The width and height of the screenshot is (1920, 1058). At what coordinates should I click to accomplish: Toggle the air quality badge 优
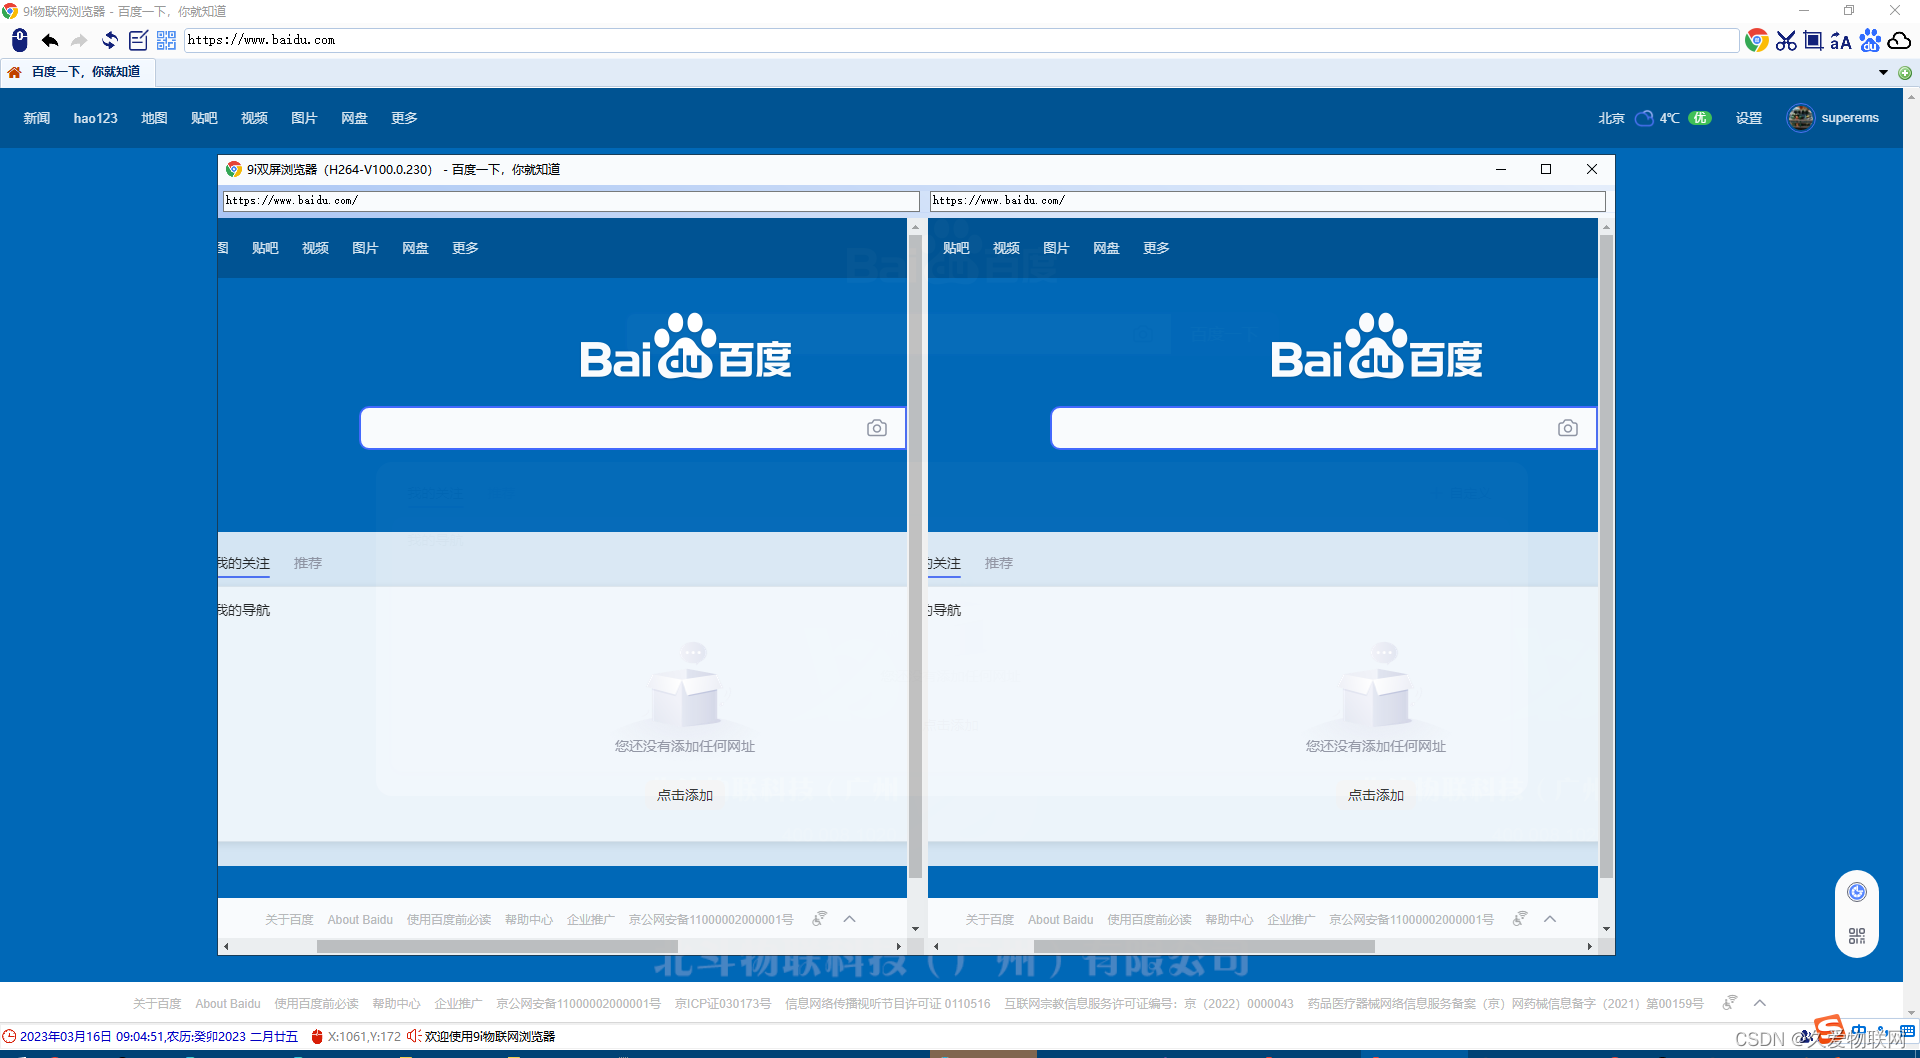[x=1700, y=118]
